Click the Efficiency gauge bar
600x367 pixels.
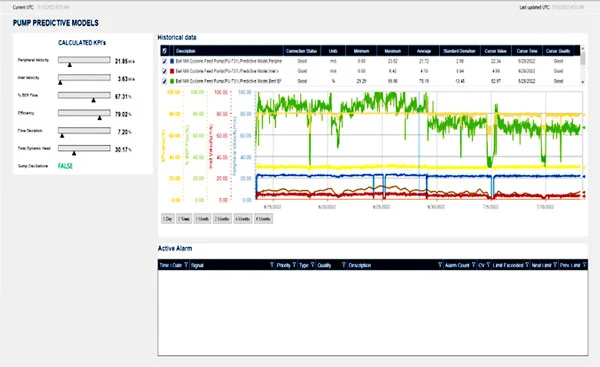pos(84,113)
